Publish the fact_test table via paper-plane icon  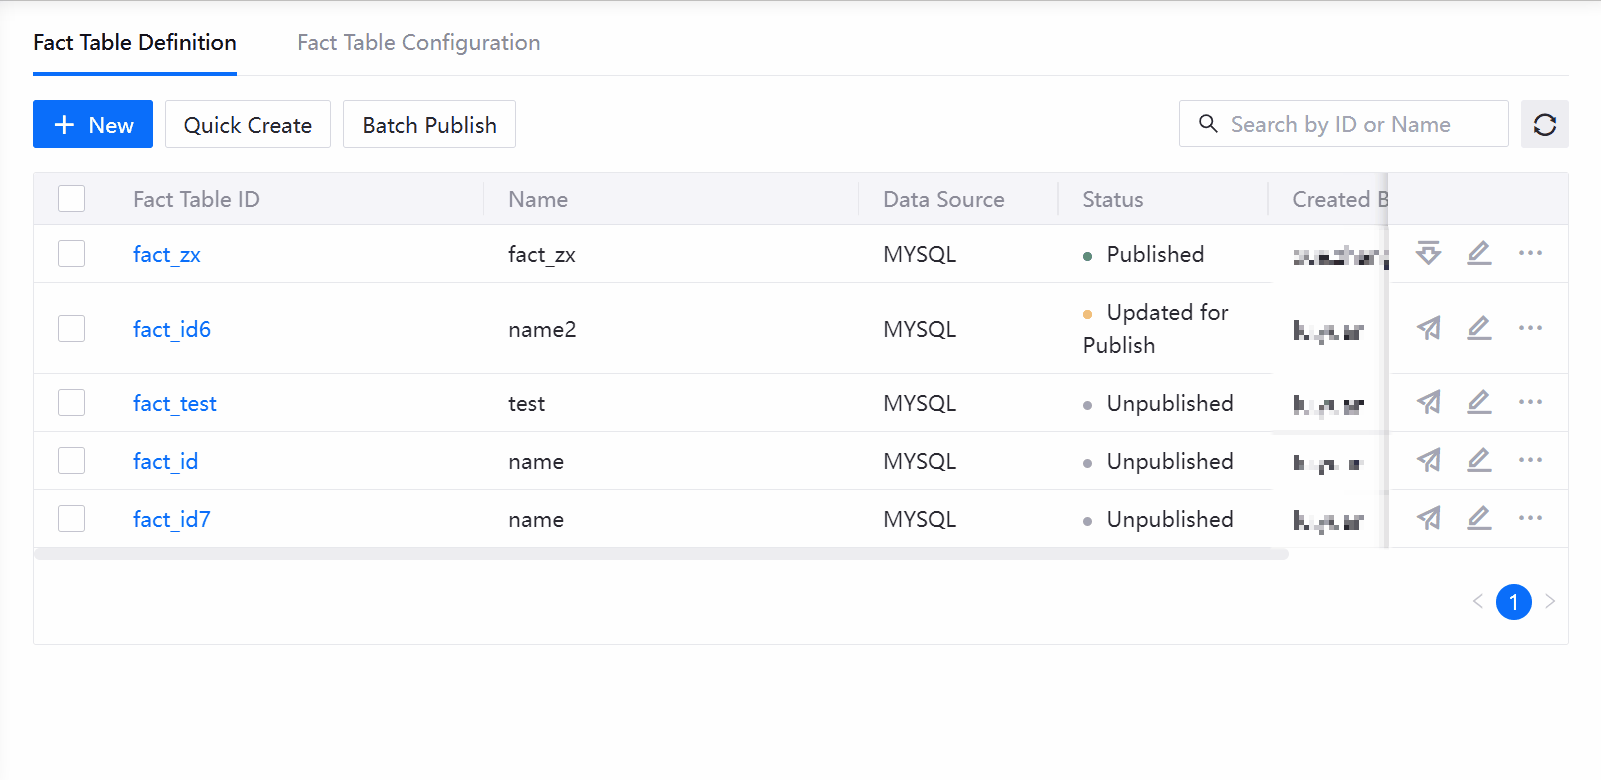pyautogui.click(x=1428, y=402)
